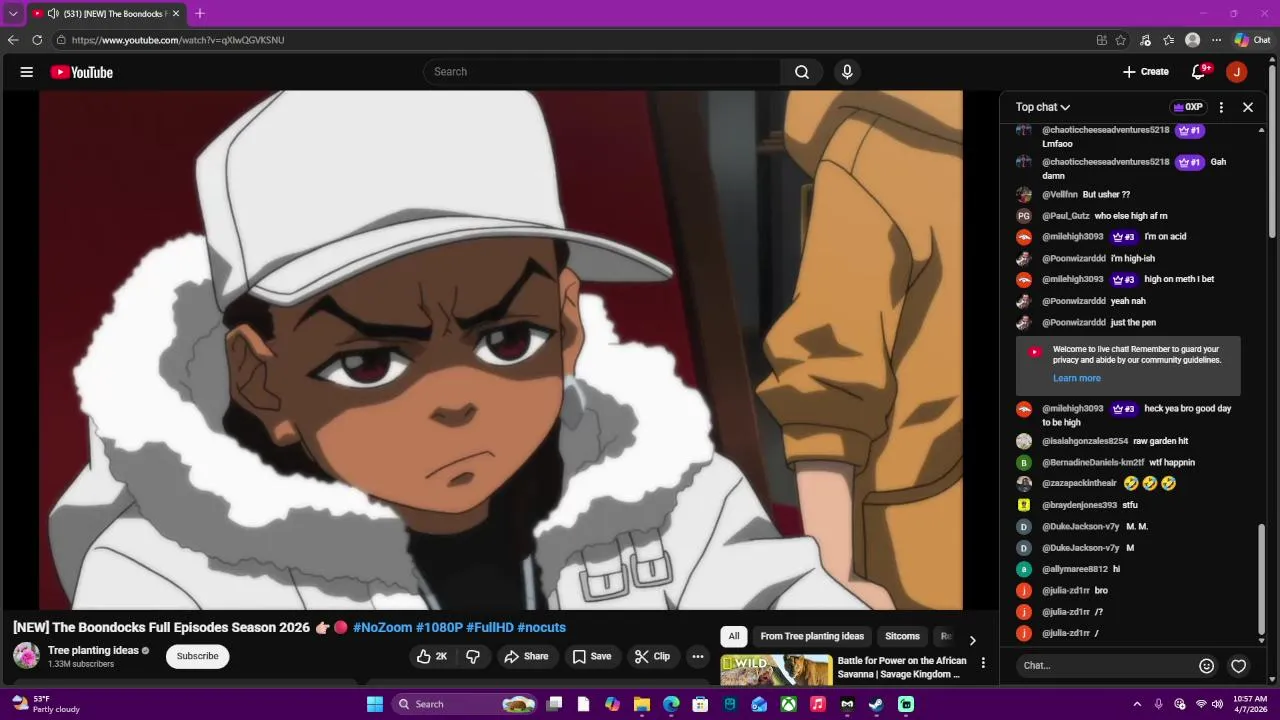Click @Paul_Gutz username in chat
Image resolution: width=1280 pixels, height=720 pixels.
click(x=1066, y=216)
